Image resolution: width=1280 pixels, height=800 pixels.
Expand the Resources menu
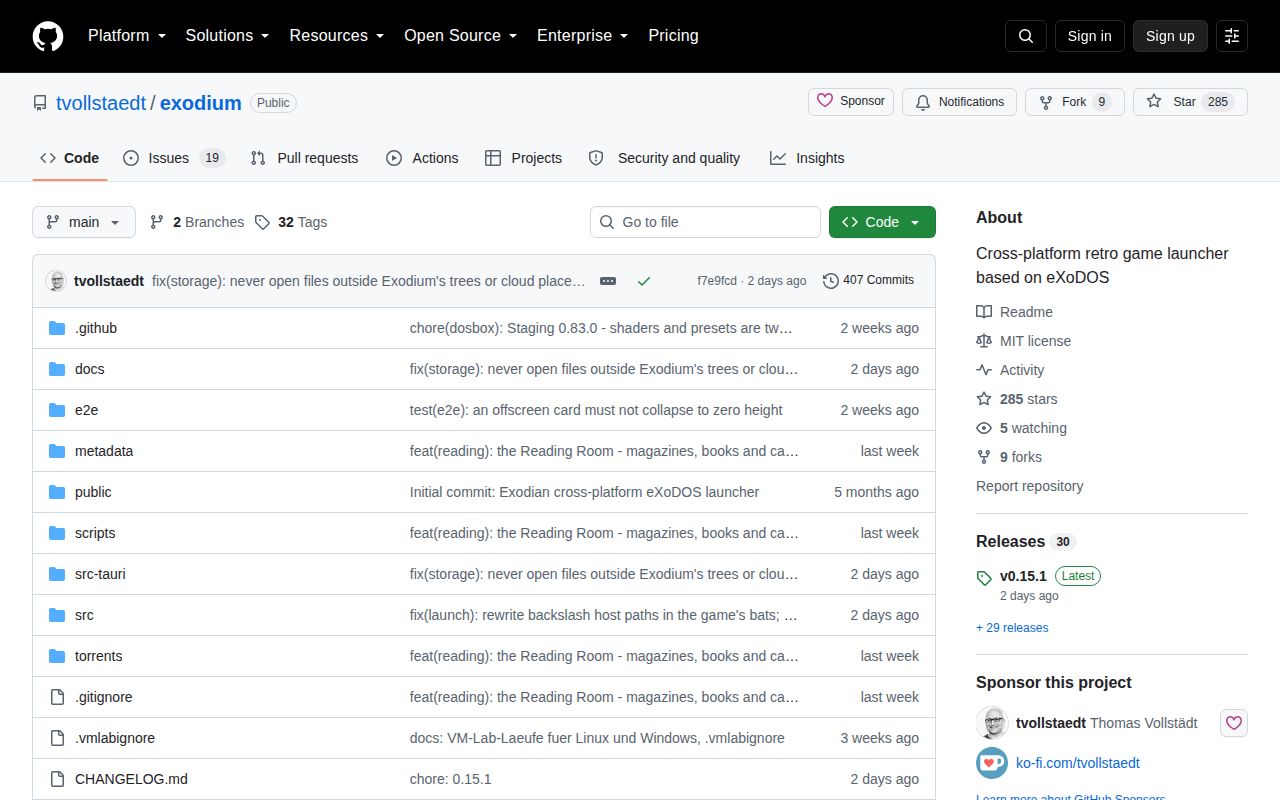tap(337, 36)
